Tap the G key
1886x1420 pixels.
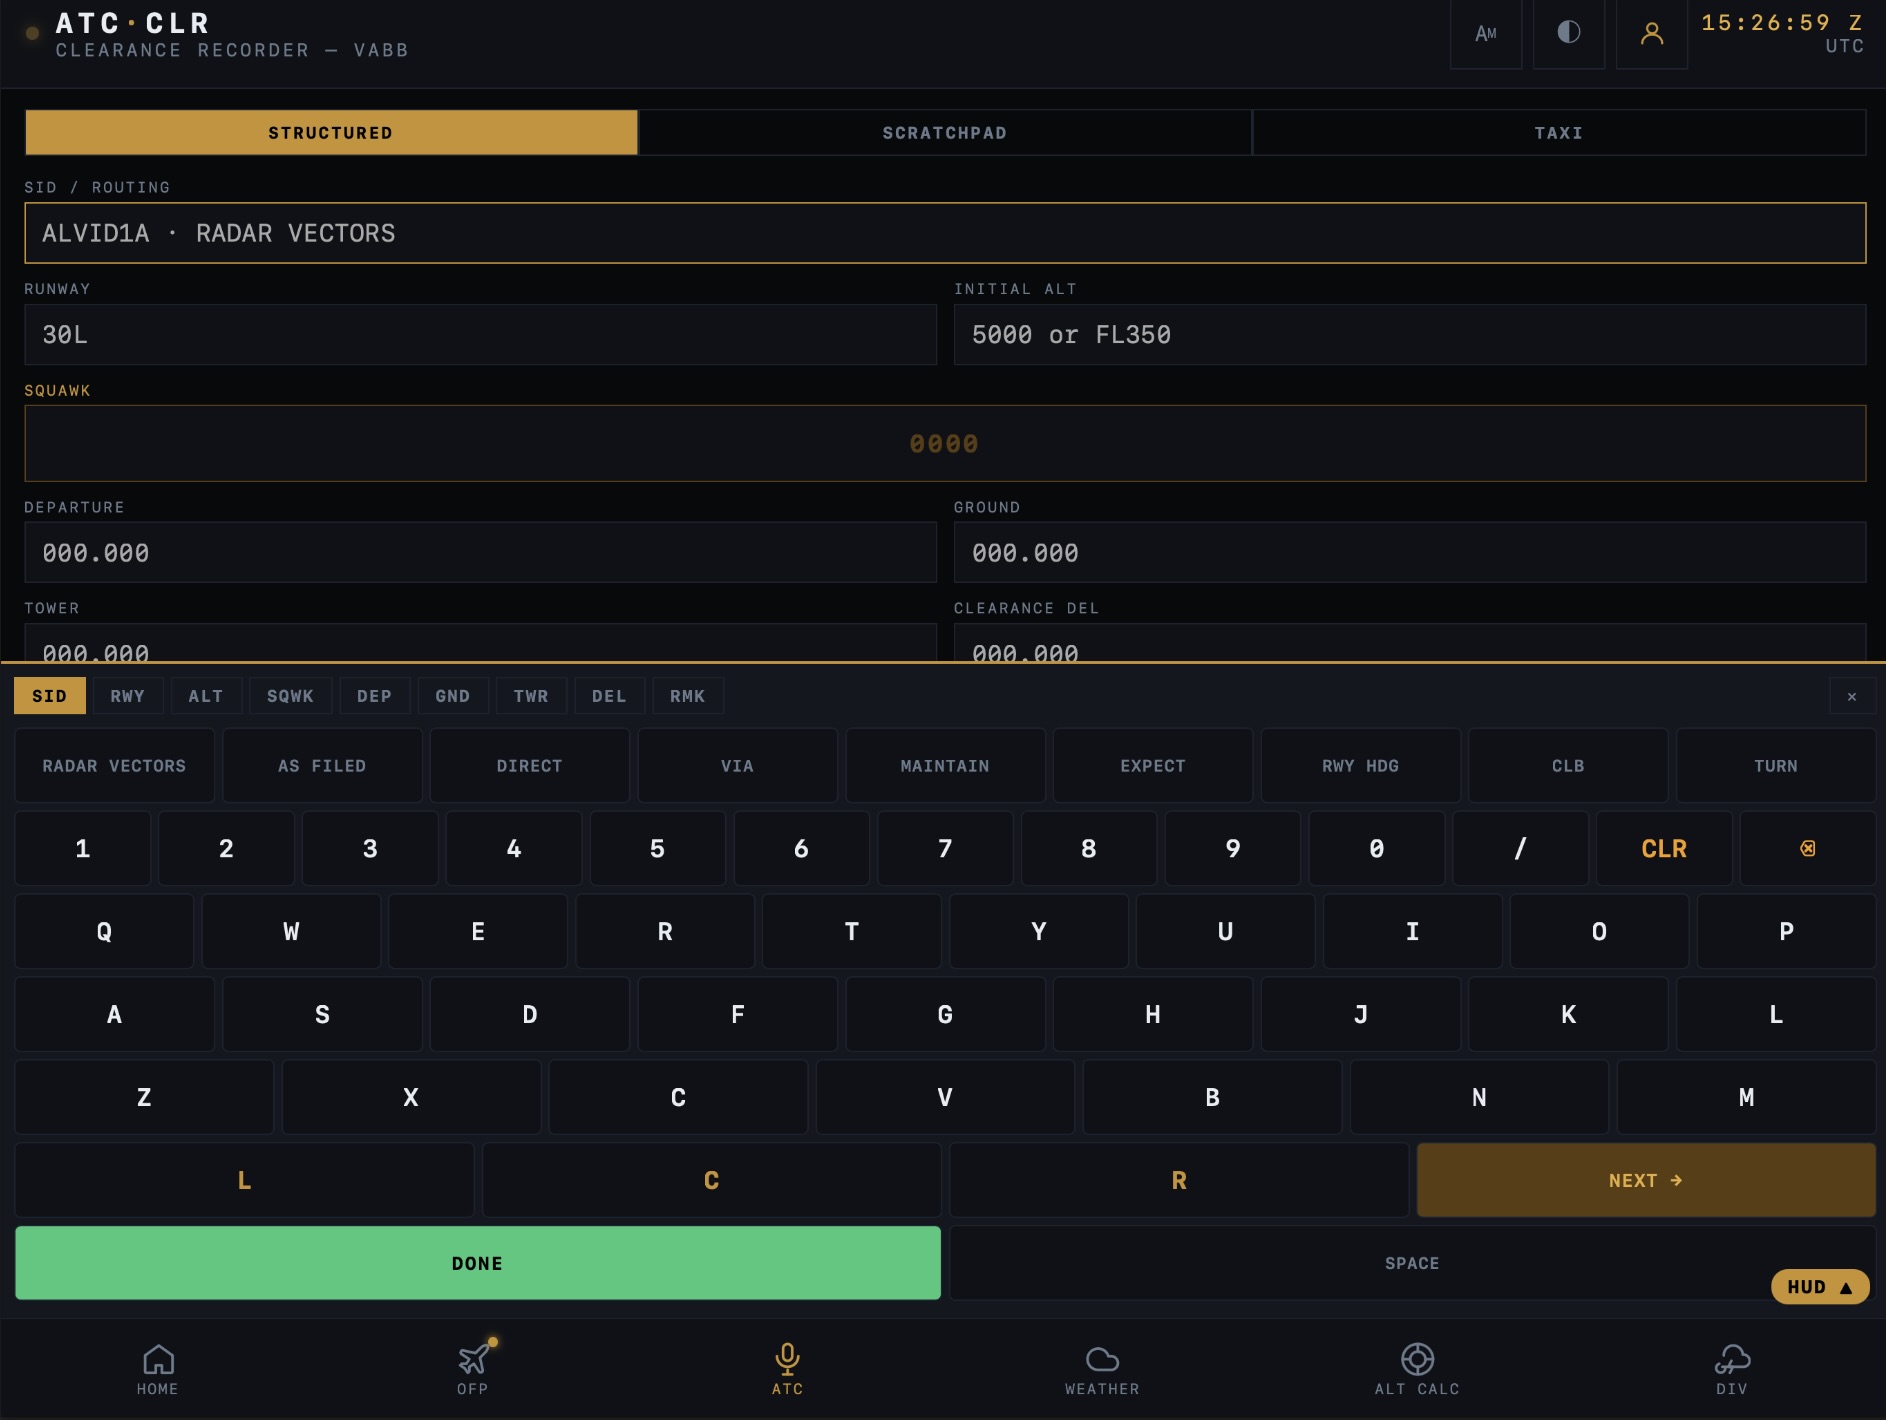[x=945, y=1014]
